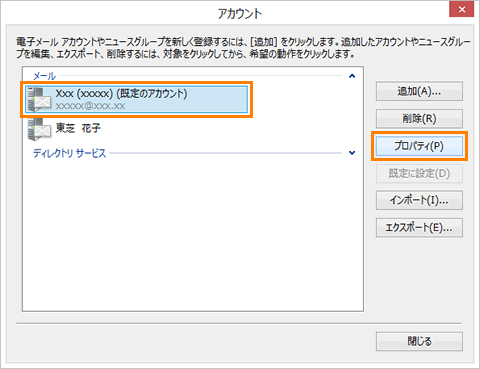The width and height of the screenshot is (480, 369).
Task: Click the エクスポート(E)... button
Action: click(419, 228)
